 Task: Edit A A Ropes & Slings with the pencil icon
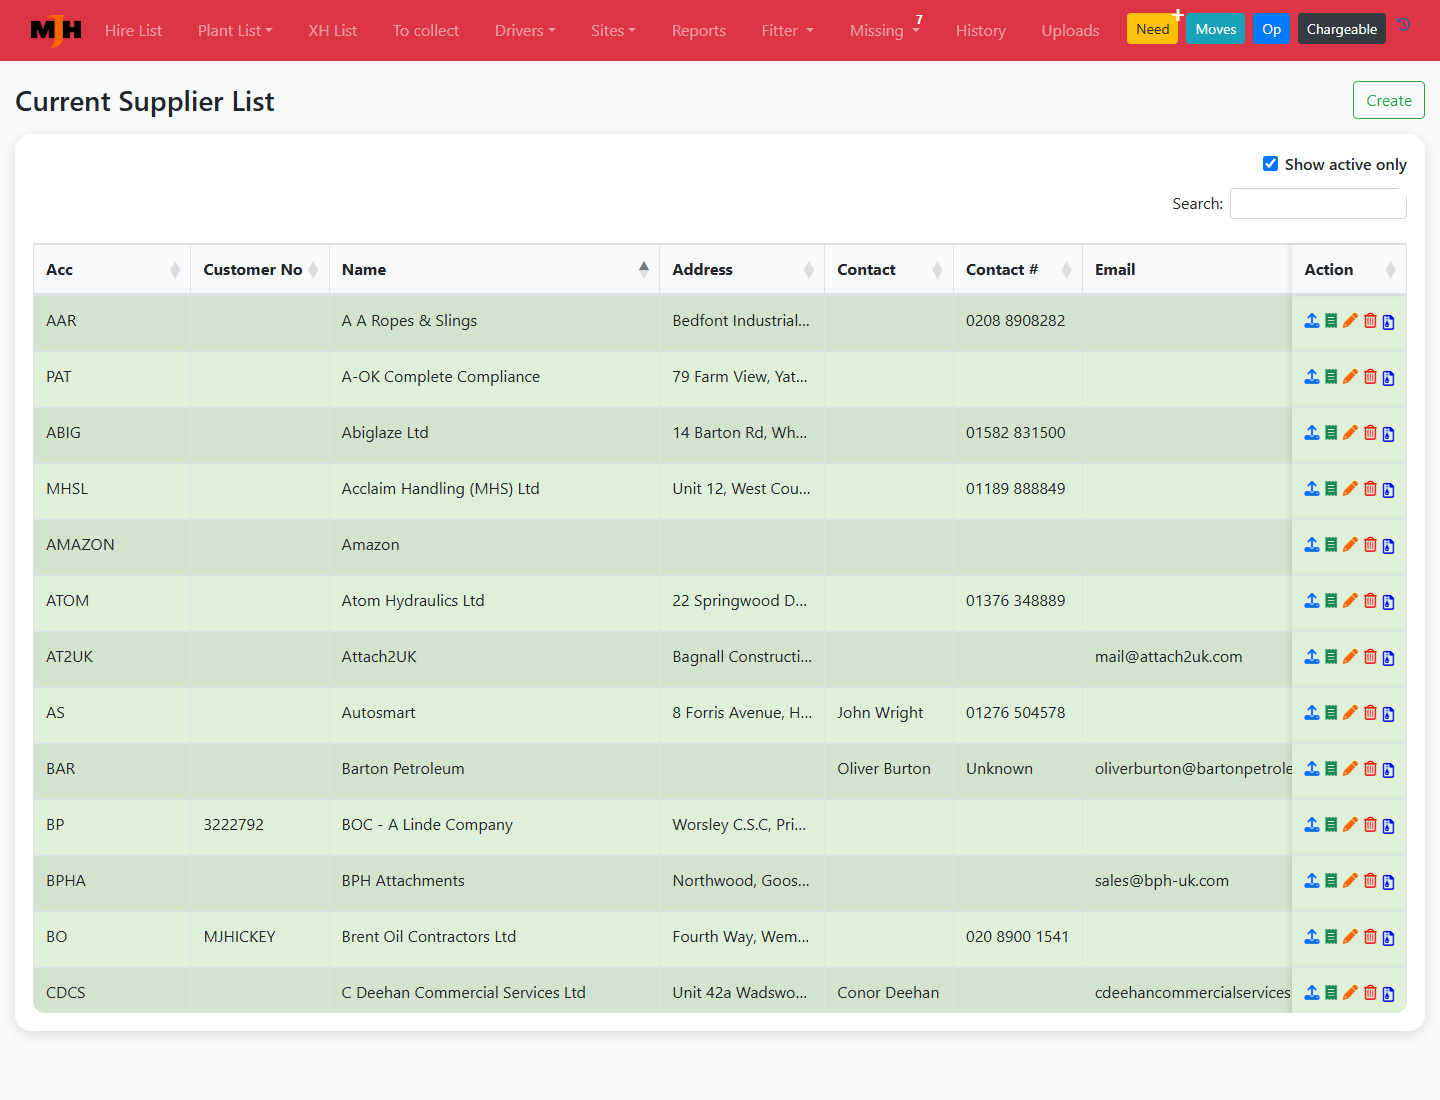click(x=1351, y=321)
